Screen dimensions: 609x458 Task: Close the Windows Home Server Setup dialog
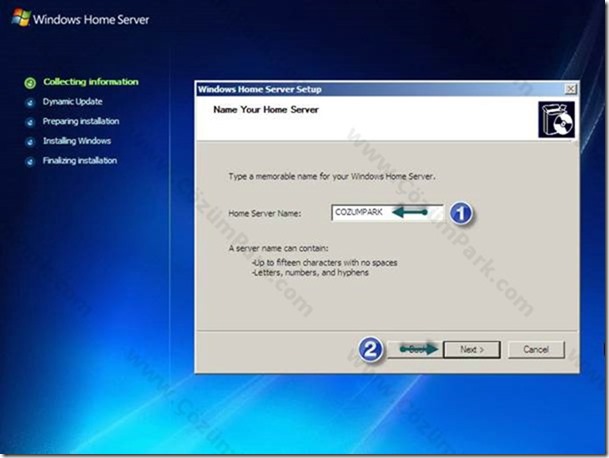point(570,89)
